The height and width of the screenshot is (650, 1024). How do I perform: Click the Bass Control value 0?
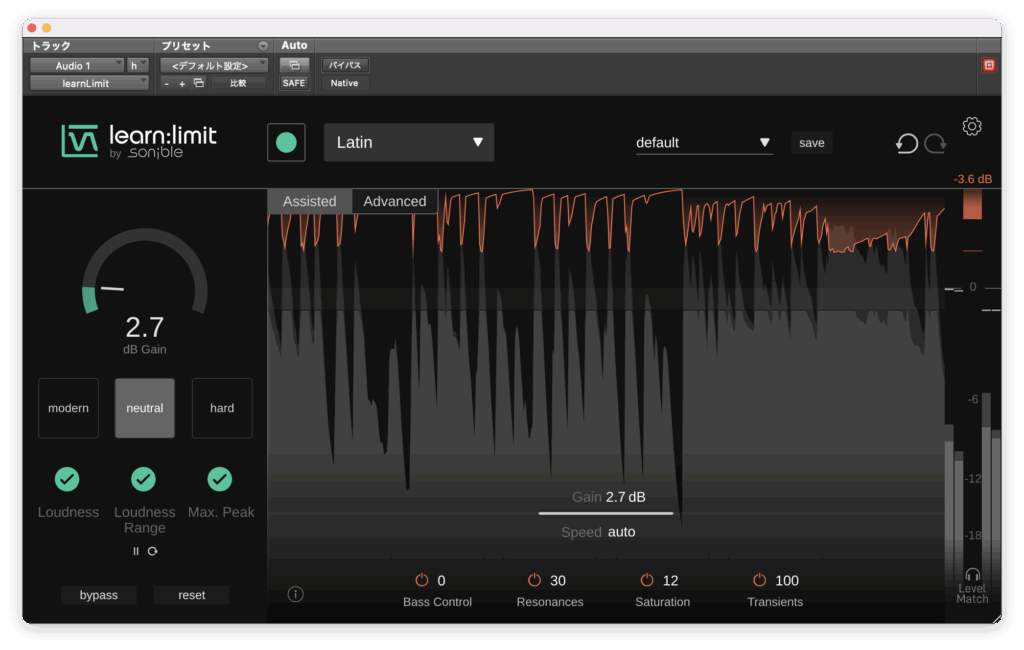pyautogui.click(x=441, y=580)
